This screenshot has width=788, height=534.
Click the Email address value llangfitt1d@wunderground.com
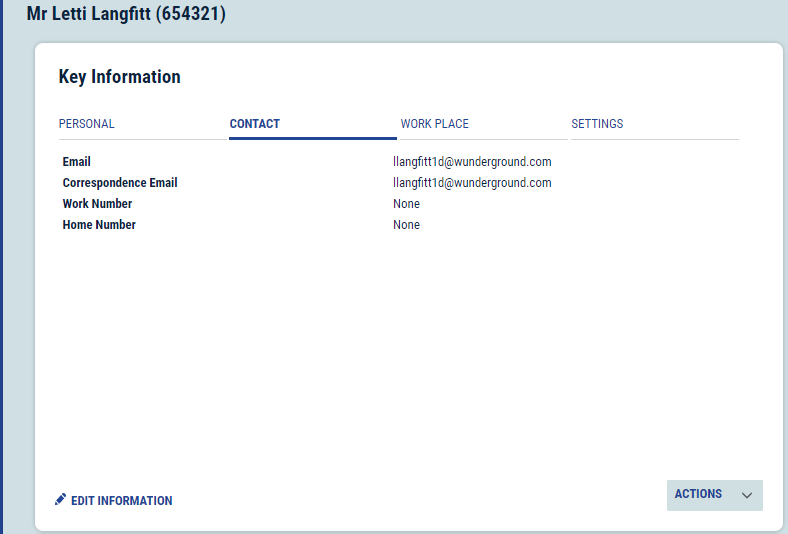pos(472,162)
